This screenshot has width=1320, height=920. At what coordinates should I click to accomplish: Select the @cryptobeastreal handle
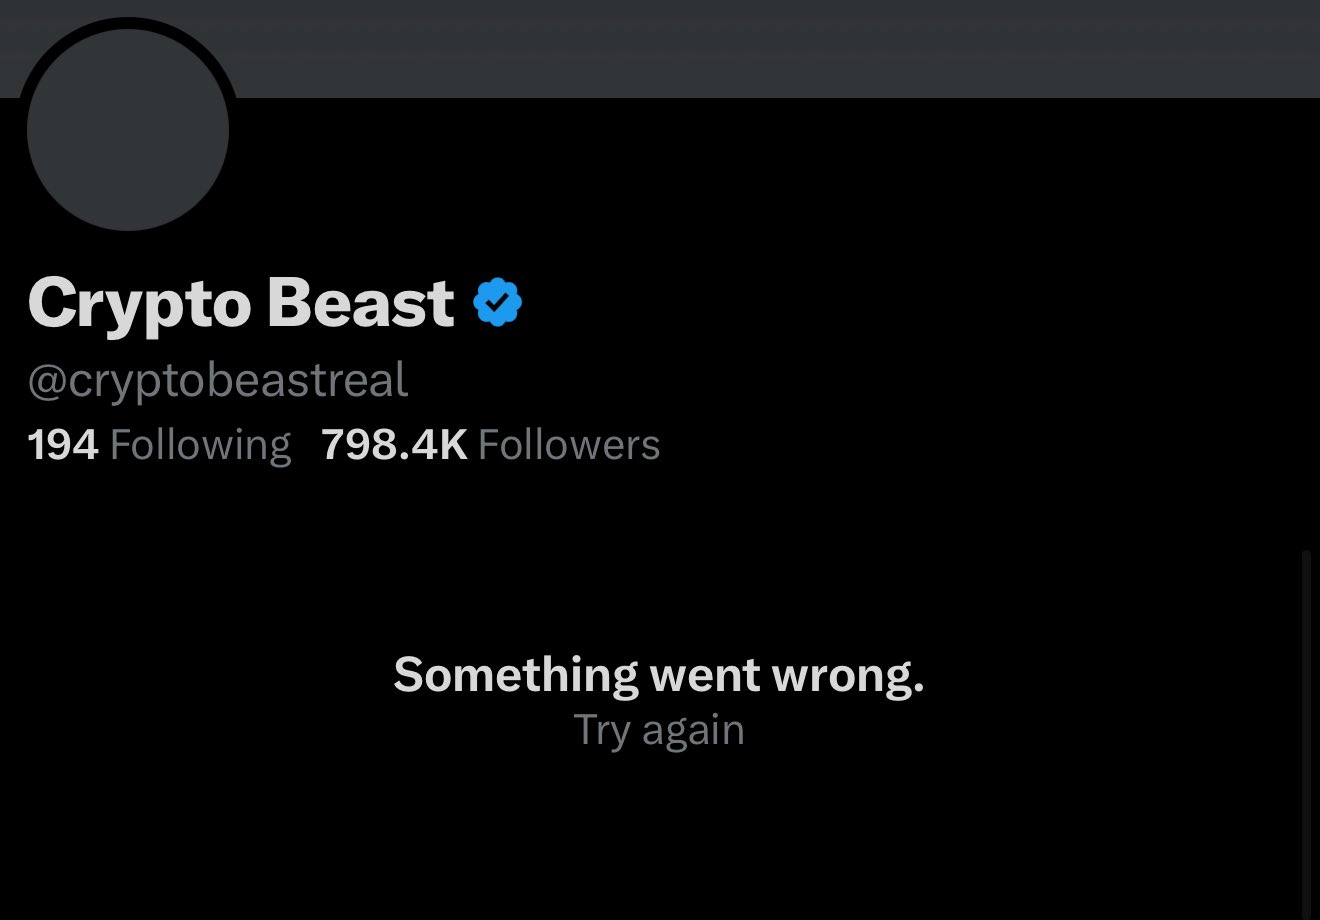(x=218, y=381)
